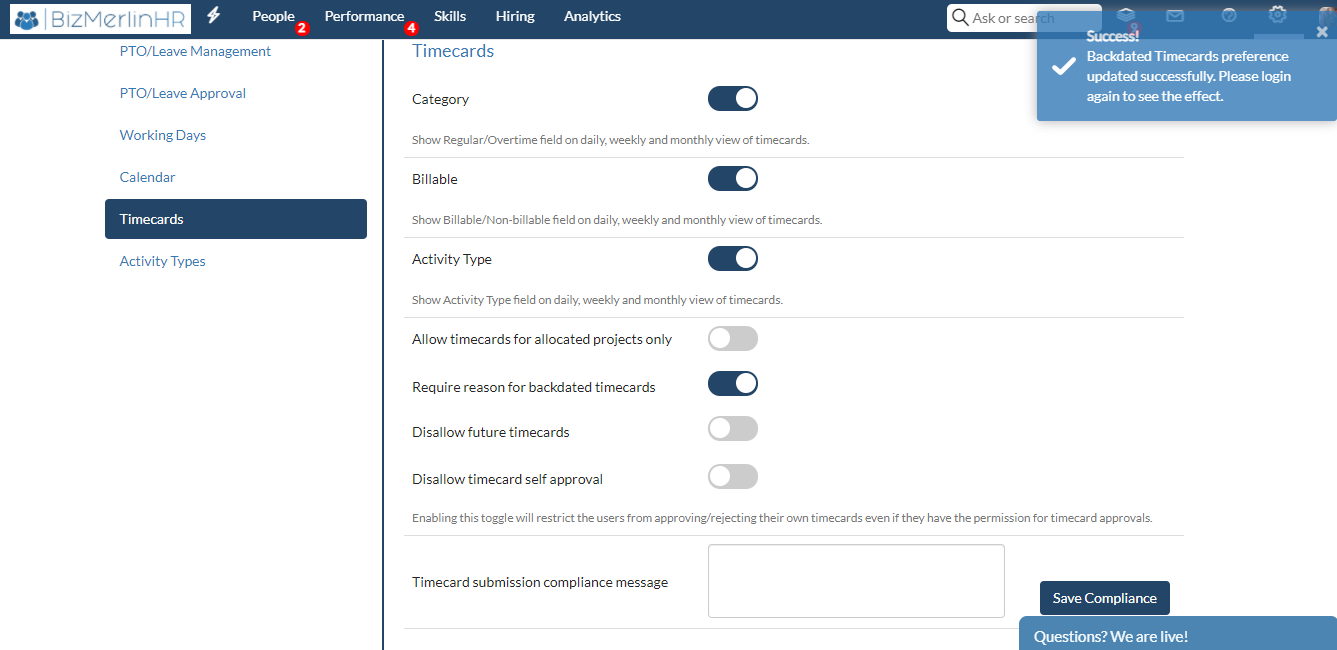Open the notifications stack icon showing 9
Screen dimensions: 1337x650
coord(1126,16)
